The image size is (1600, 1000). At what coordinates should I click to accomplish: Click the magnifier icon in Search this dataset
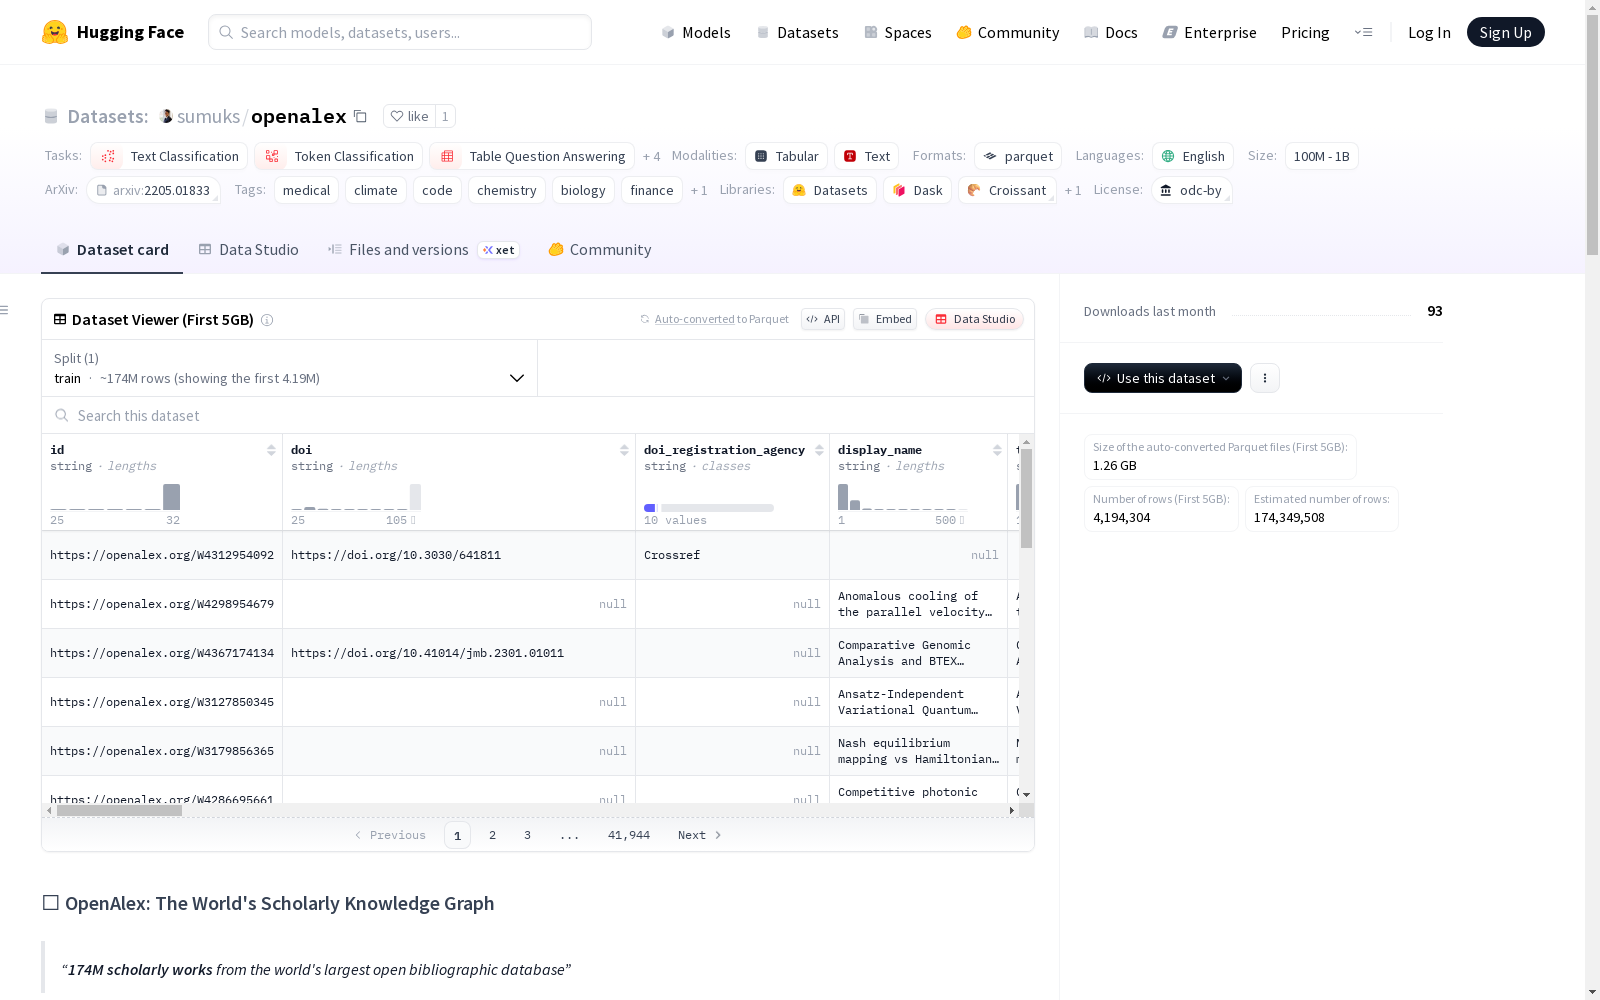pyautogui.click(x=62, y=415)
